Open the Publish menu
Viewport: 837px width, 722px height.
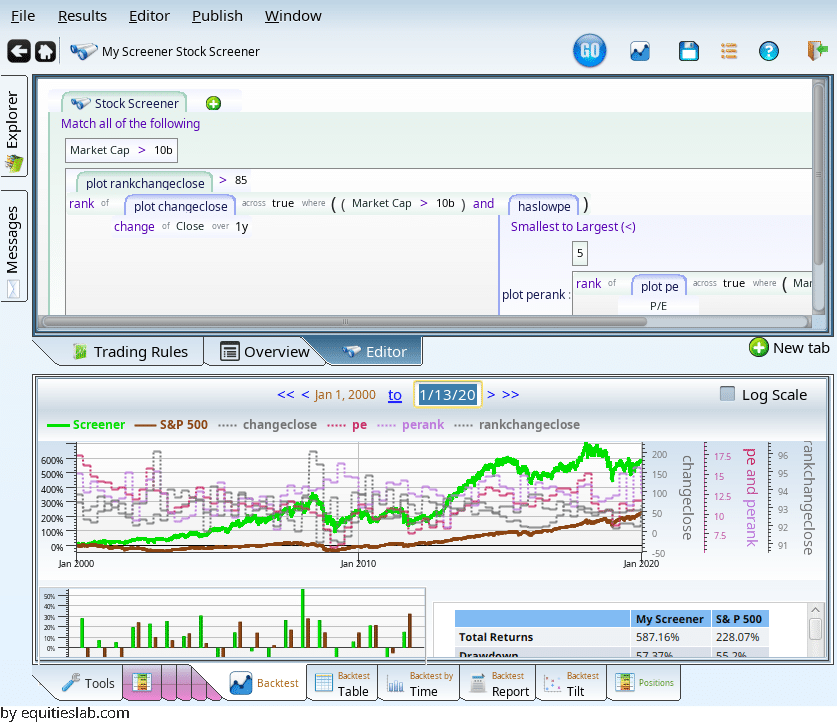point(217,16)
